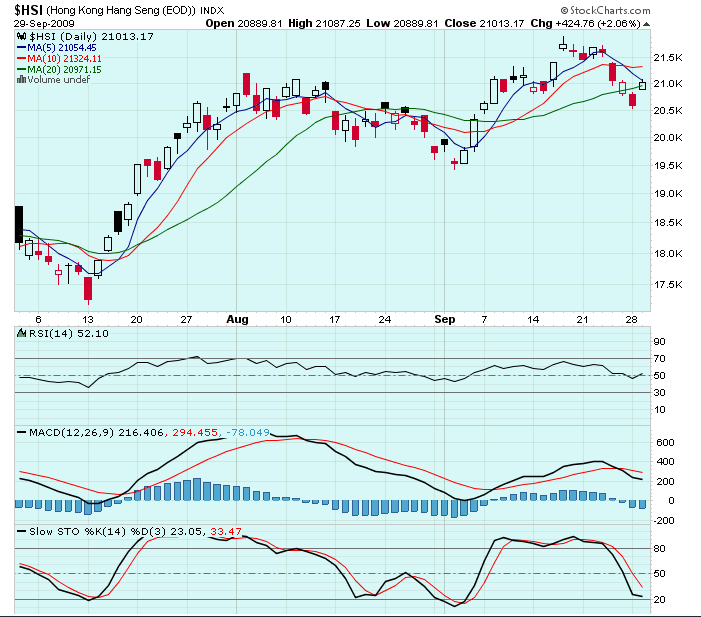
Task: Click the 19.0K price axis label
Action: 668,194
